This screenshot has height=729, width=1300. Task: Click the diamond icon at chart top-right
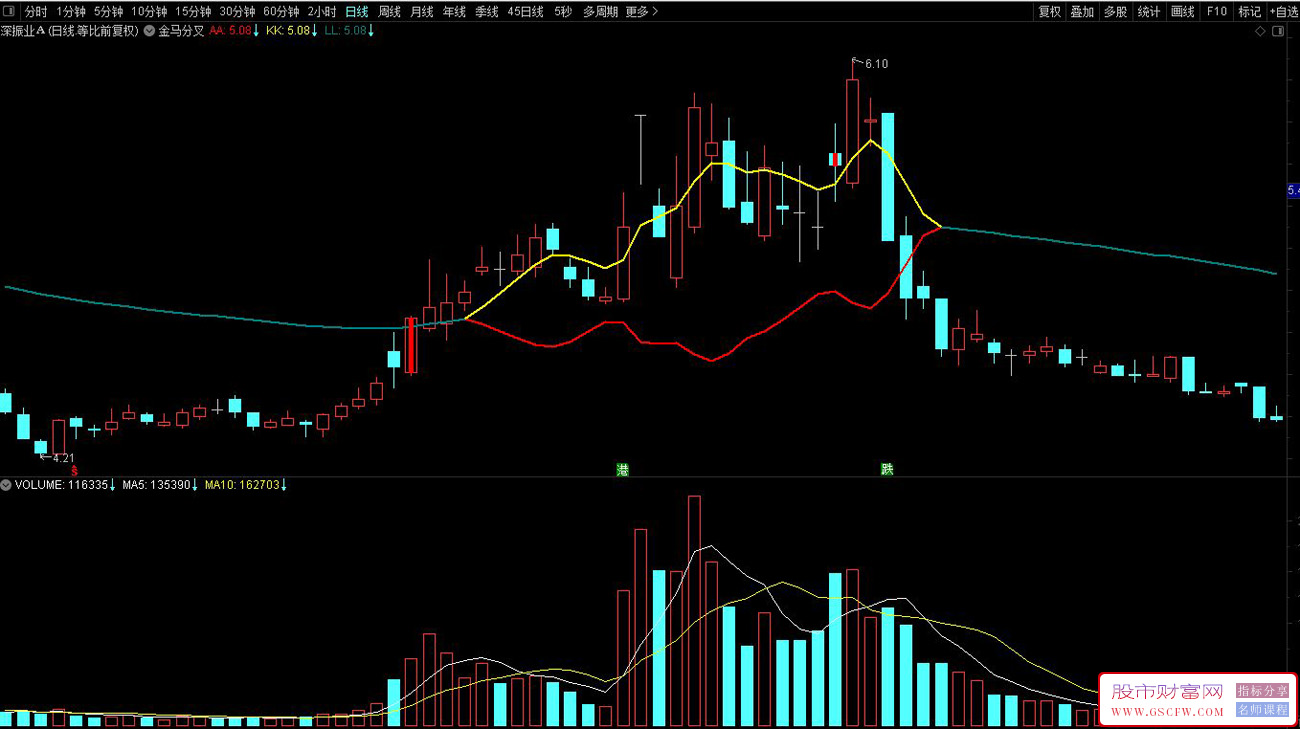click(x=1261, y=32)
